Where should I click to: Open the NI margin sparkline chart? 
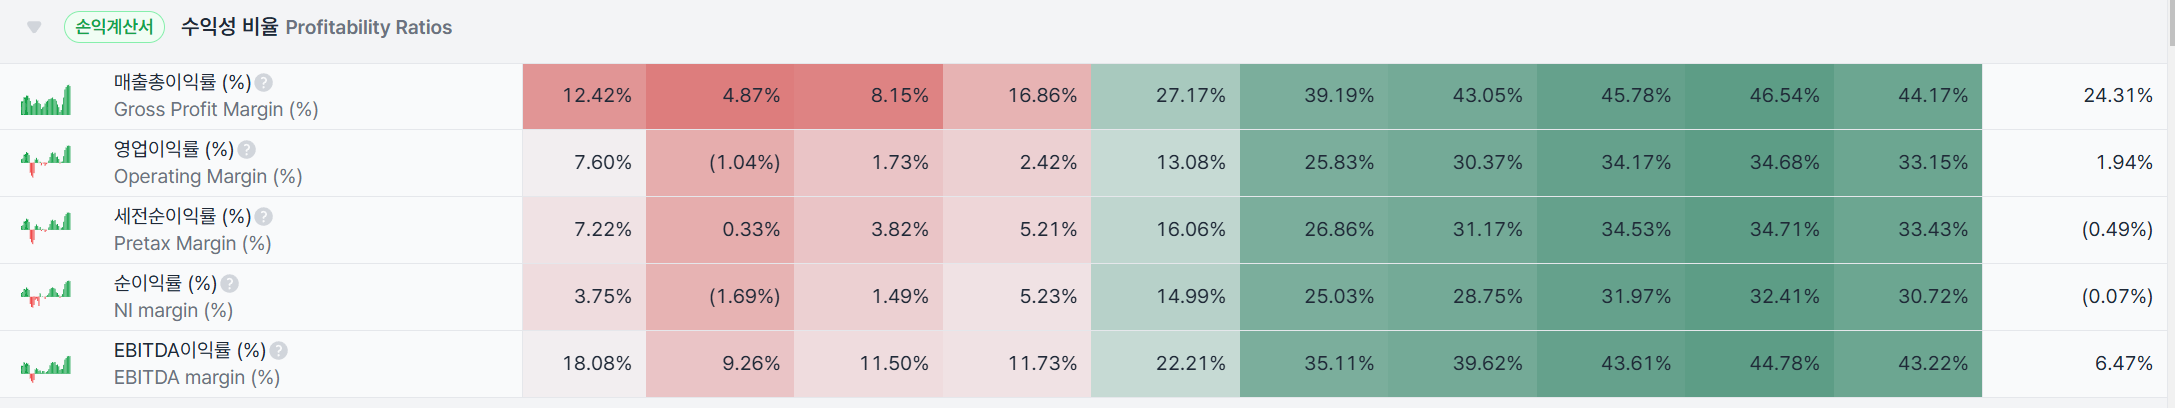coord(46,294)
